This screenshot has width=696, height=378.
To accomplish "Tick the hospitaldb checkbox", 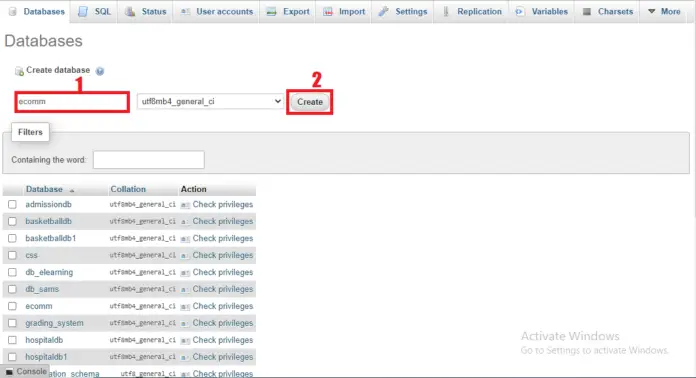I will pyautogui.click(x=12, y=340).
